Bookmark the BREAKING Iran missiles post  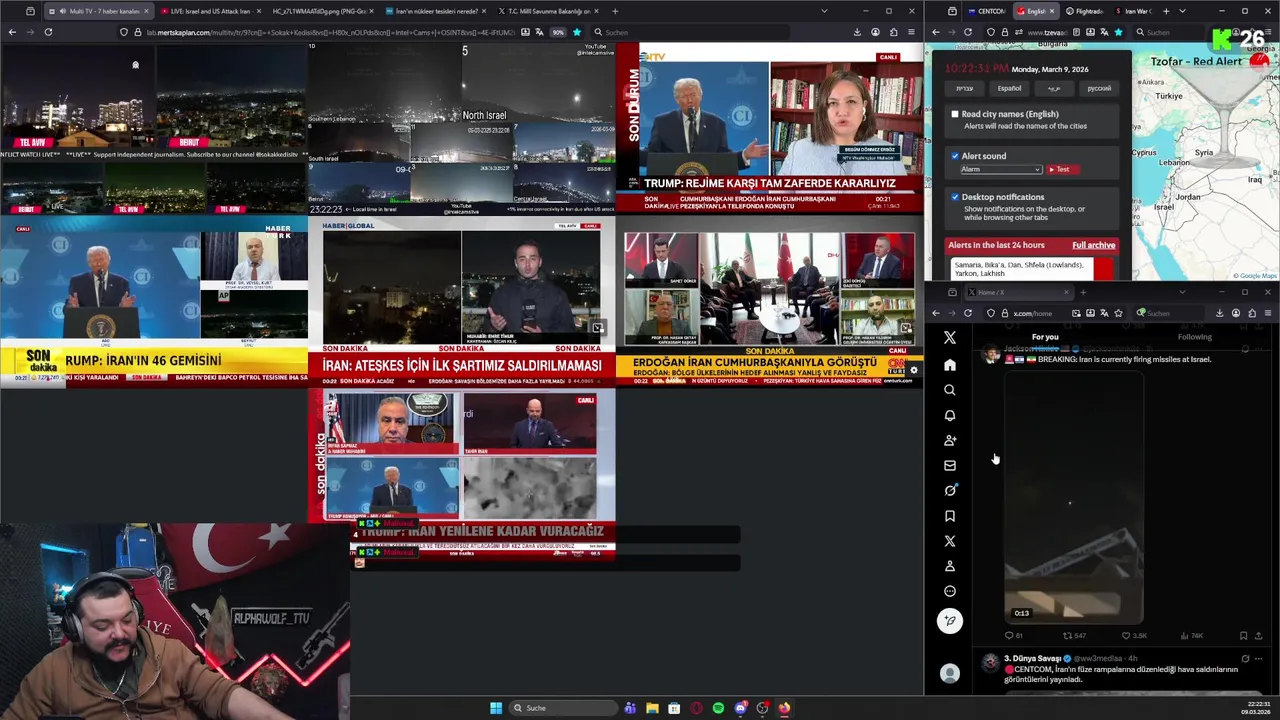pyautogui.click(x=1243, y=636)
